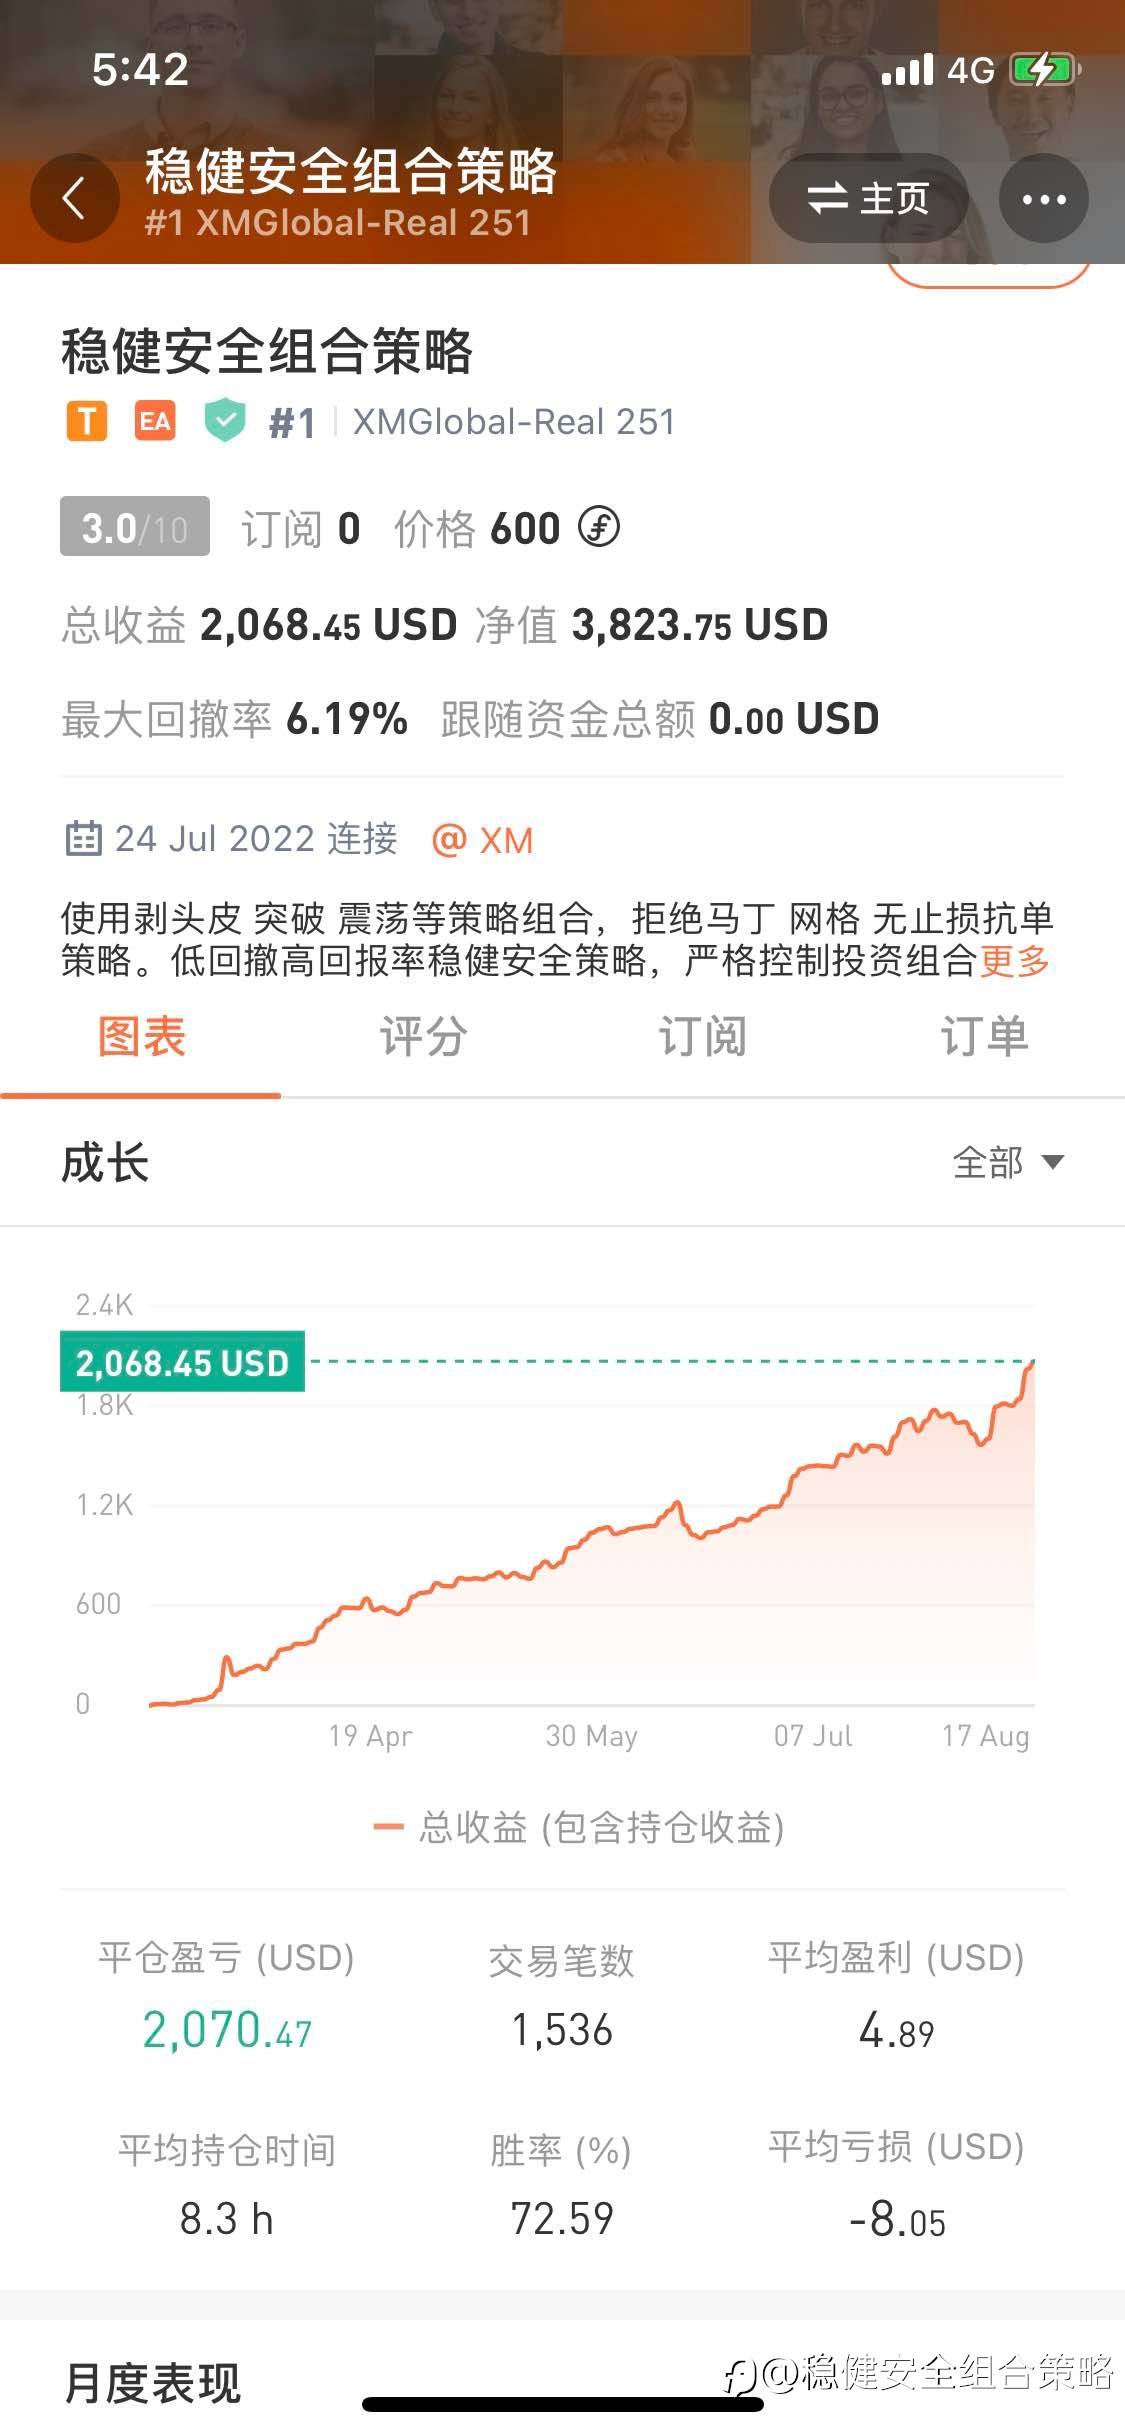The width and height of the screenshot is (1125, 2436).
Task: Tap the 2,068.45 USD chart value label
Action: 182,1362
